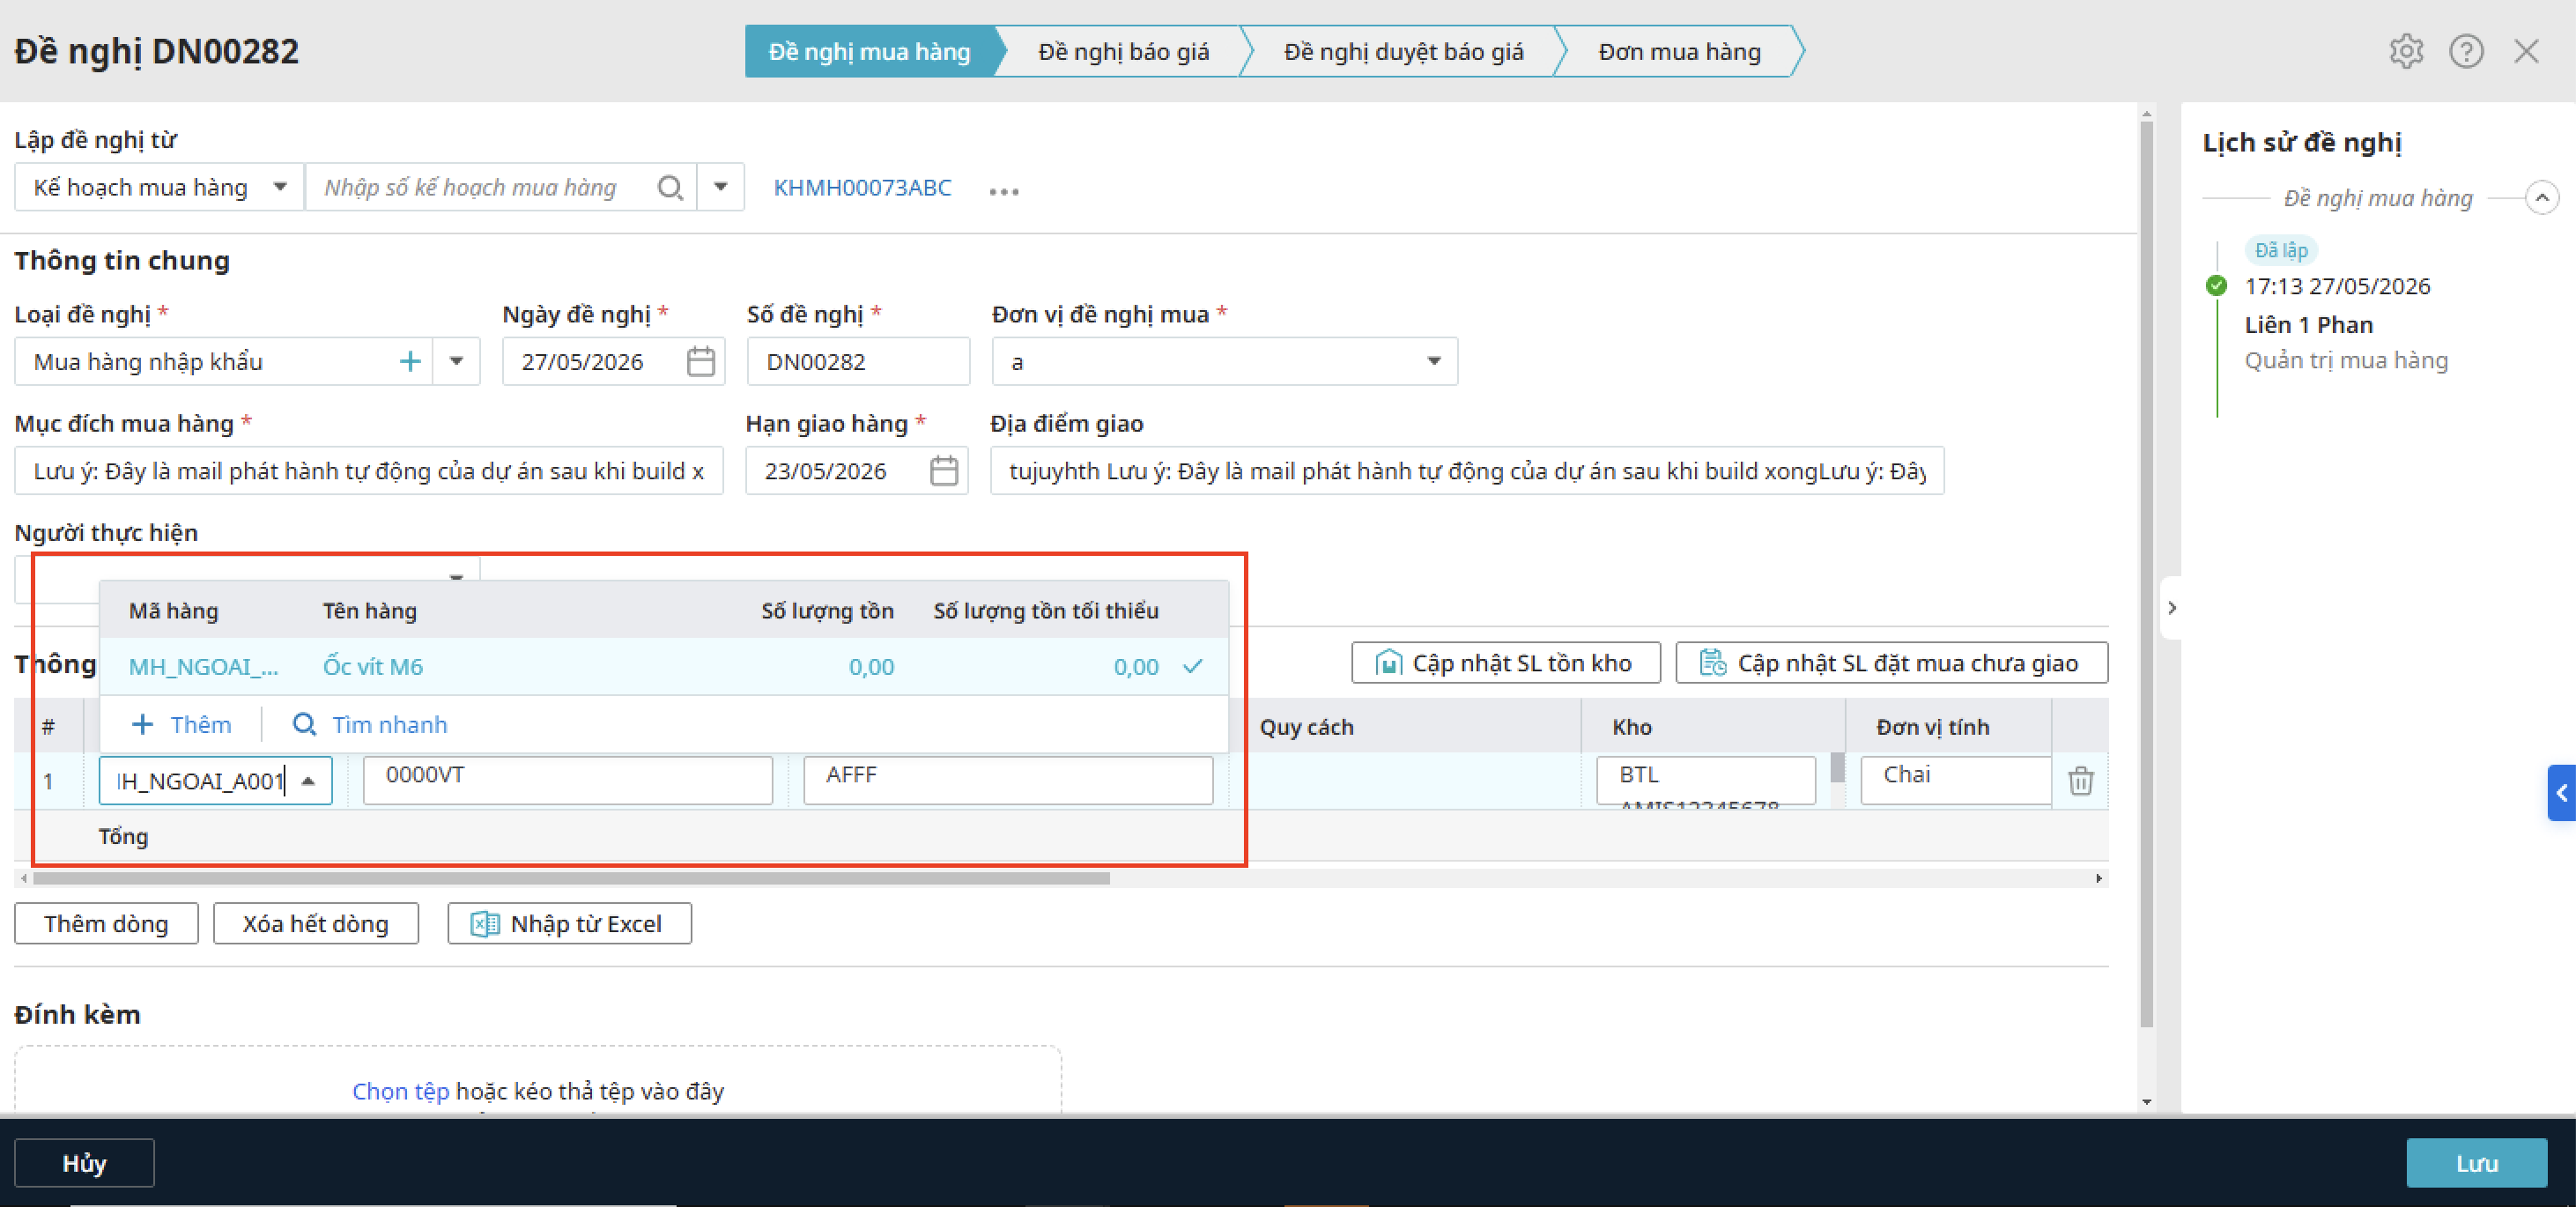Switch to Đề nghị báo giá step
The image size is (2576, 1207).
[1123, 51]
